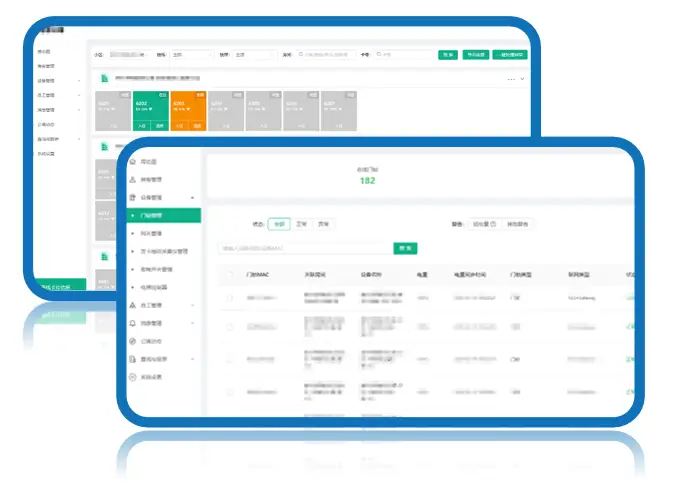Screen dimensions: 673x497
Task: Click the person icon below the home icon
Action: (133, 179)
